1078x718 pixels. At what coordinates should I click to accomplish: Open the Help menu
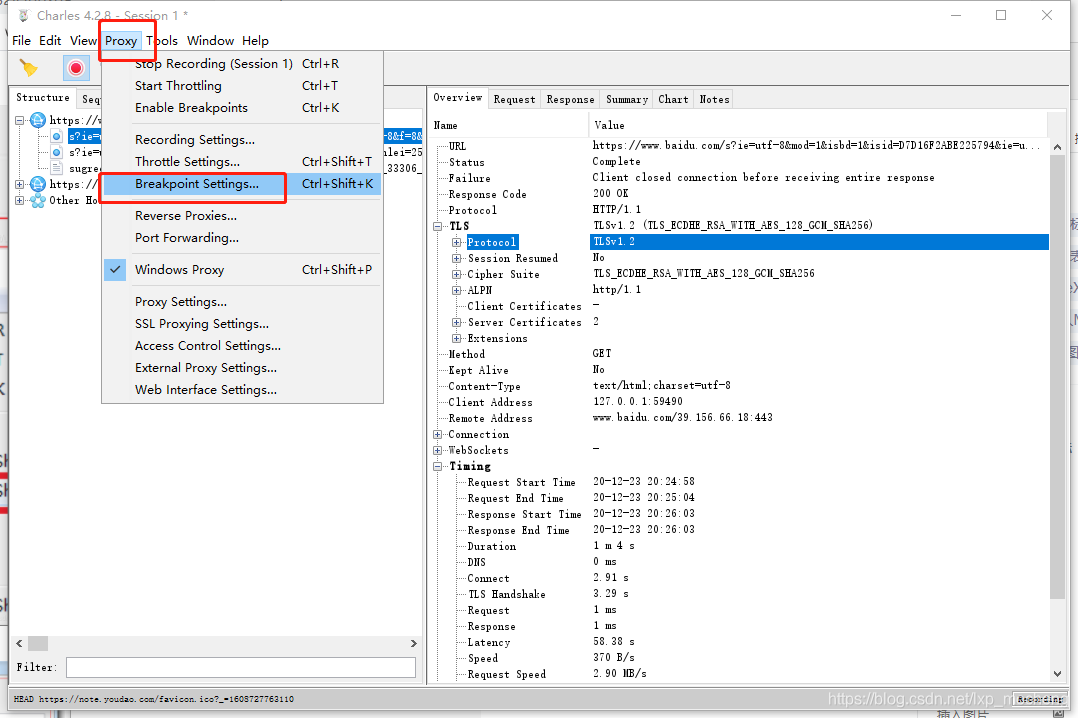(x=255, y=41)
